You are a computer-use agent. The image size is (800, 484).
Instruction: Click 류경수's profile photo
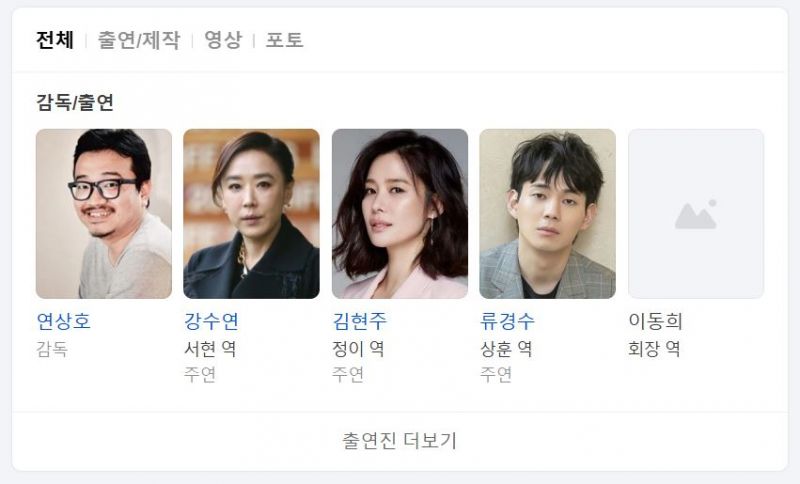coord(547,214)
